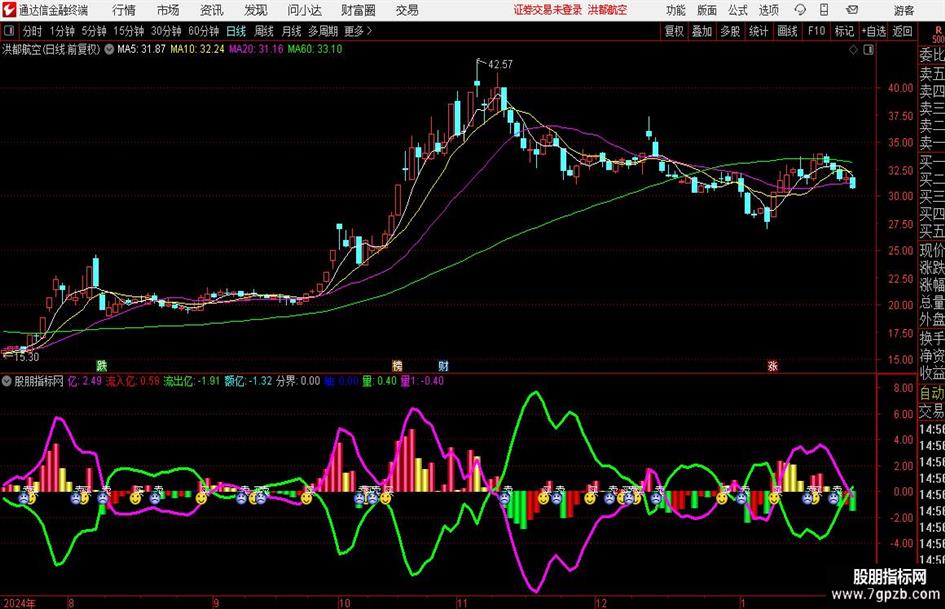945x609 pixels.
Task: Click the 标记 mark toolbar button
Action: pyautogui.click(x=844, y=31)
